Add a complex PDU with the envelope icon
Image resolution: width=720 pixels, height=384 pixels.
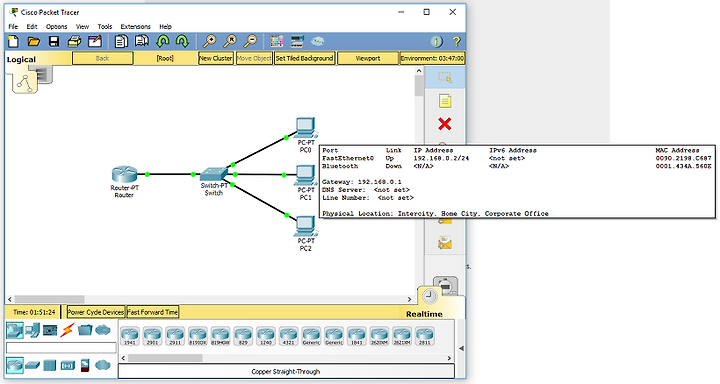pos(444,243)
